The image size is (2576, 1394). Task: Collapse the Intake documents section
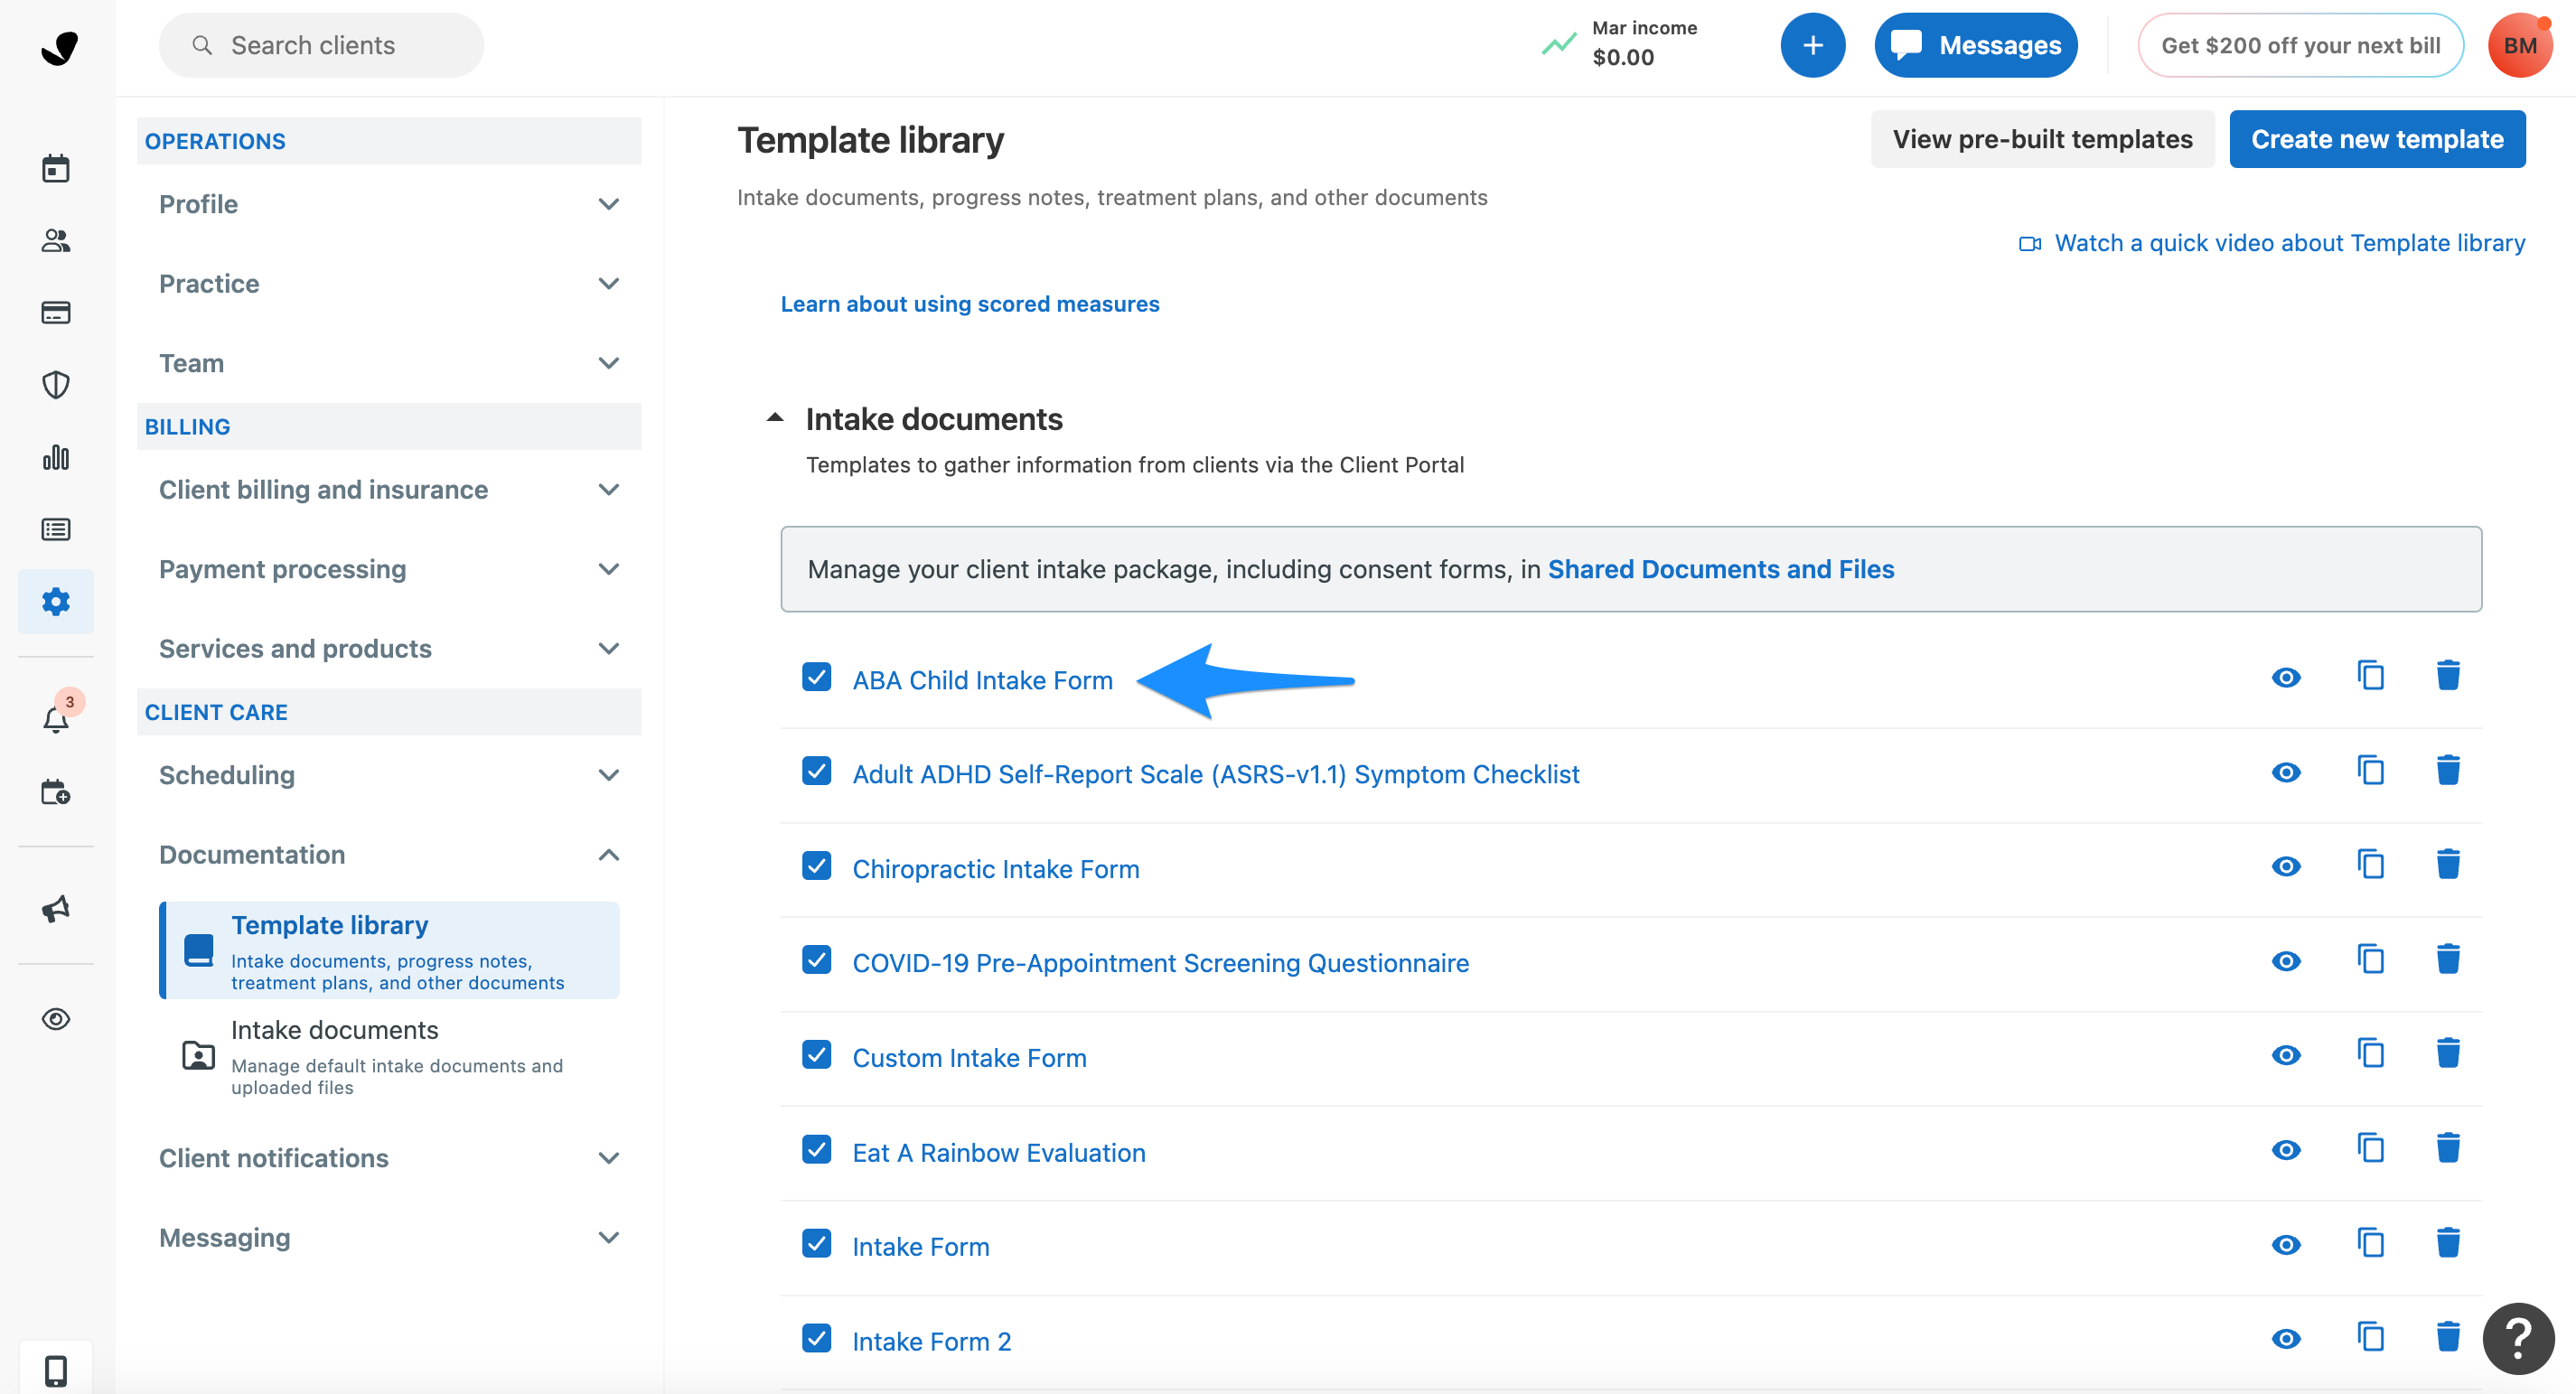(x=776, y=417)
